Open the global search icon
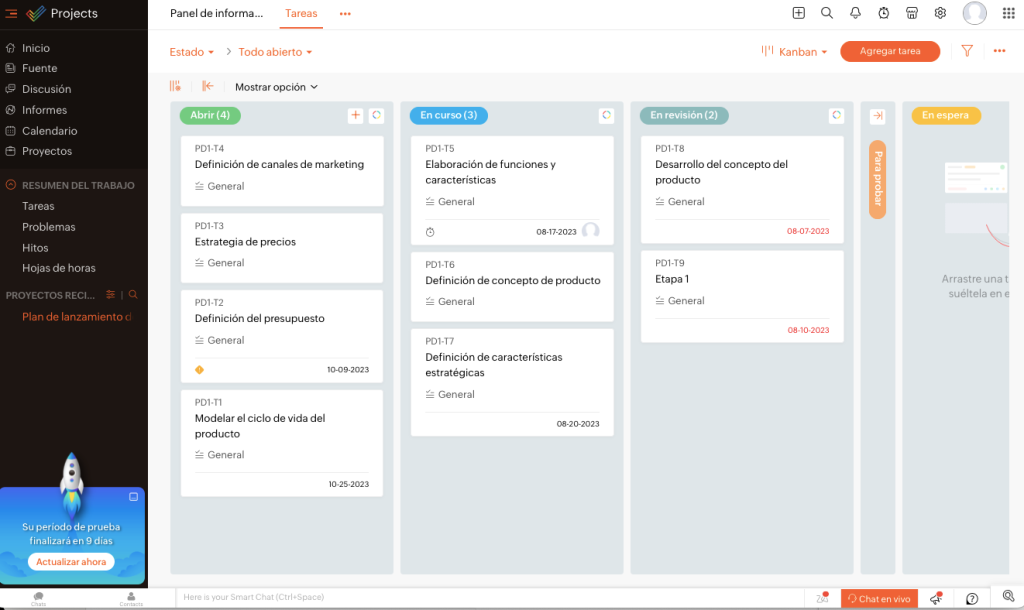The width and height of the screenshot is (1024, 610). 827,13
